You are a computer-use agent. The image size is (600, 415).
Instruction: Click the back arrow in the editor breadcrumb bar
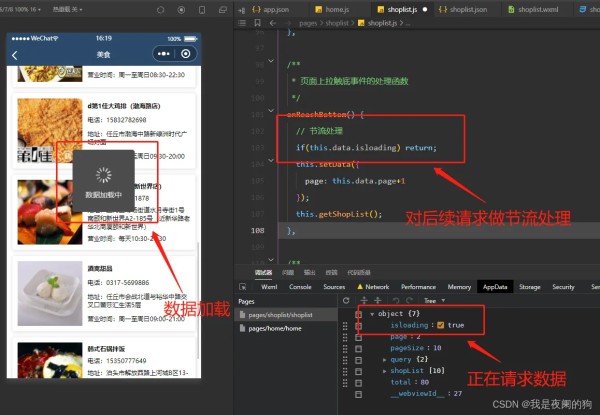coord(272,23)
